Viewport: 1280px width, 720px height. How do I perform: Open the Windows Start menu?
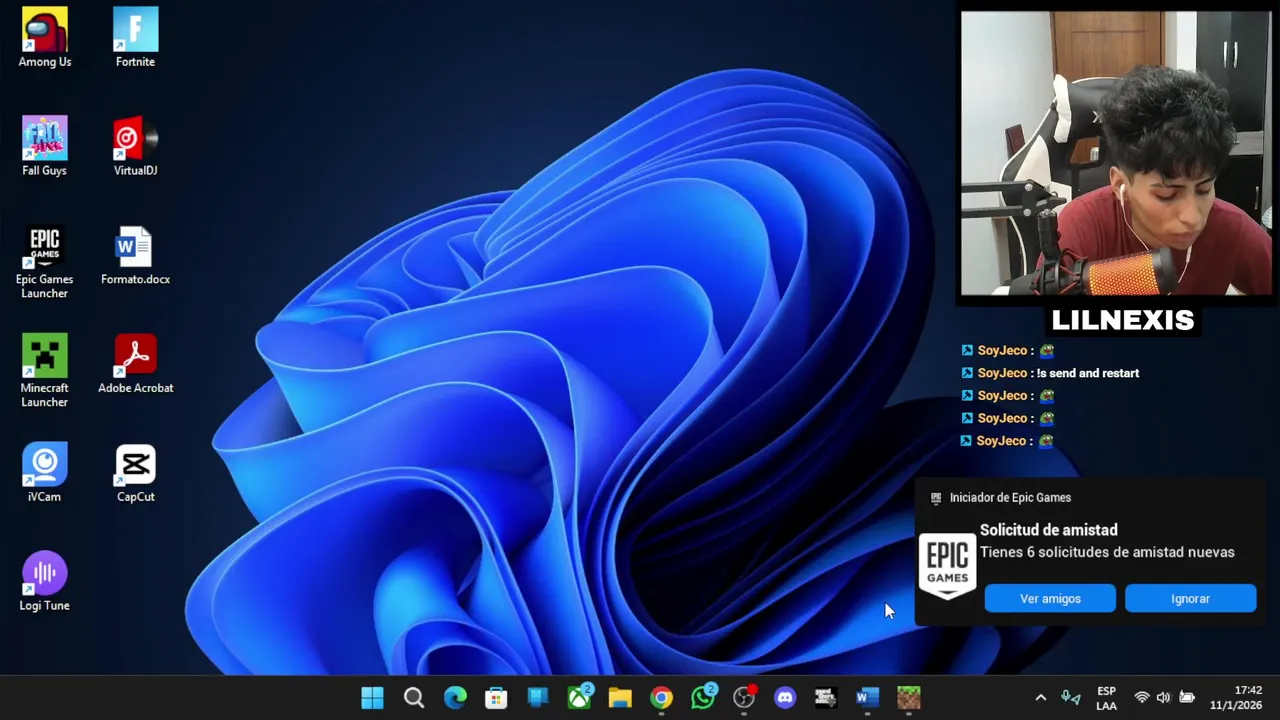372,697
